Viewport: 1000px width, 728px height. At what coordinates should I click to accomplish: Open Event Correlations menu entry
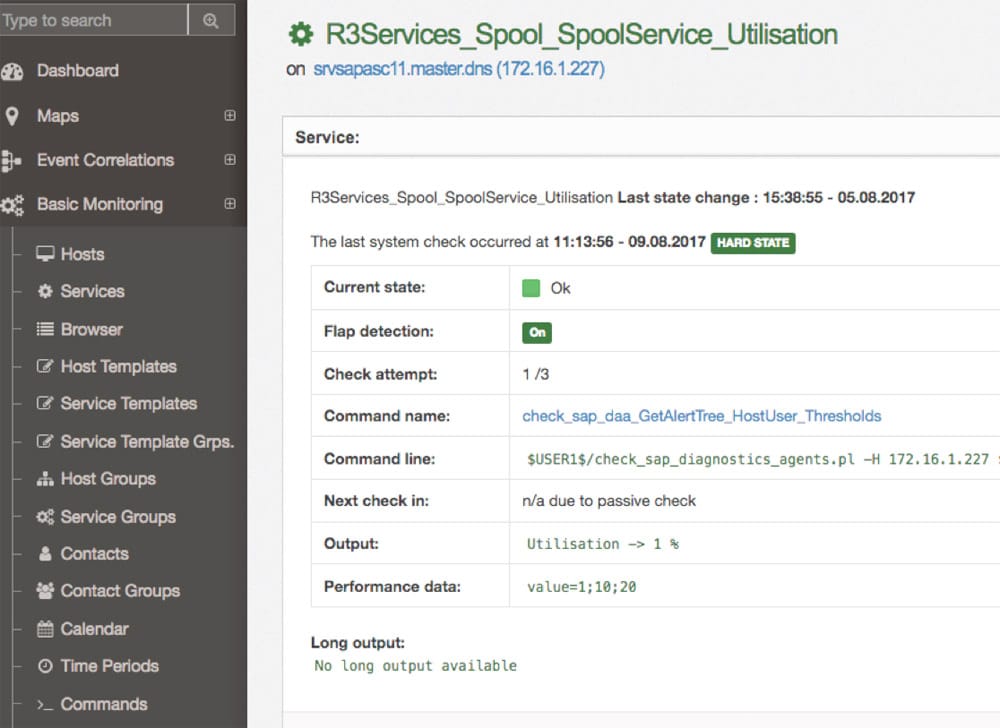(x=105, y=160)
